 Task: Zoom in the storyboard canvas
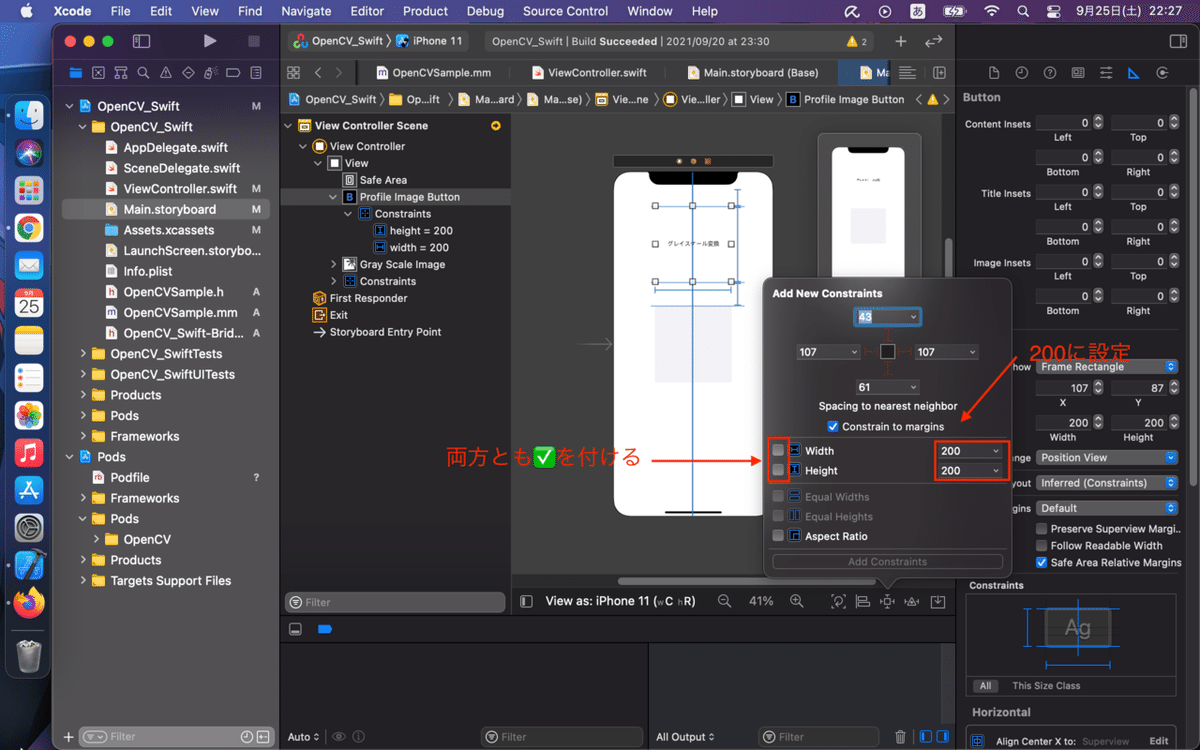pos(797,601)
